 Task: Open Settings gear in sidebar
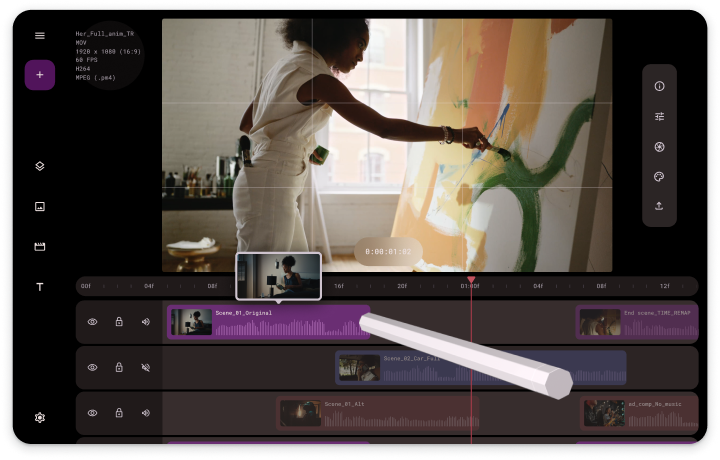point(40,417)
